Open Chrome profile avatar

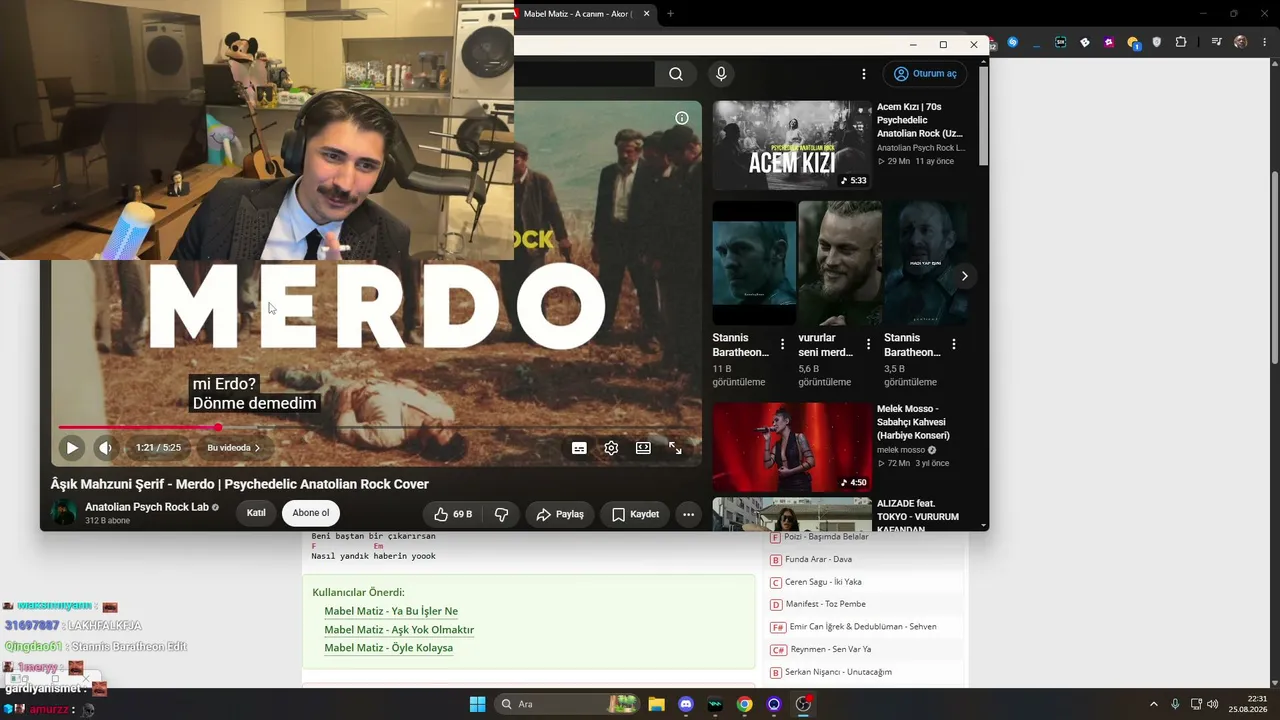pos(1241,42)
